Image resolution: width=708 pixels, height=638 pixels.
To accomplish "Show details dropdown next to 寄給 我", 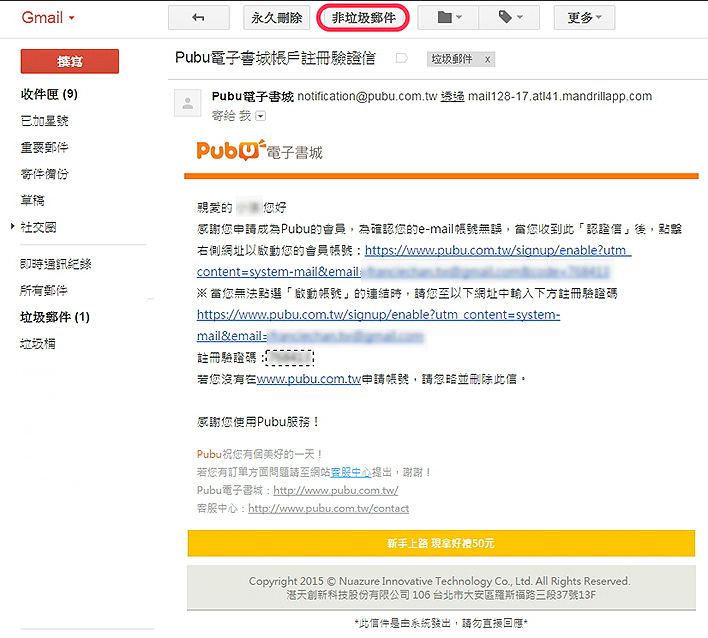I will click(261, 116).
